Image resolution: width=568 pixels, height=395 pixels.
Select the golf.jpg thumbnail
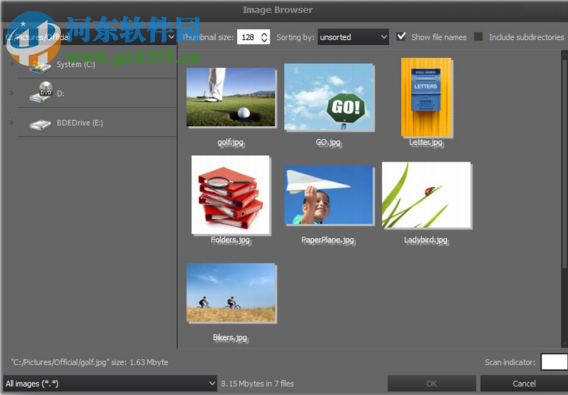coord(231,97)
